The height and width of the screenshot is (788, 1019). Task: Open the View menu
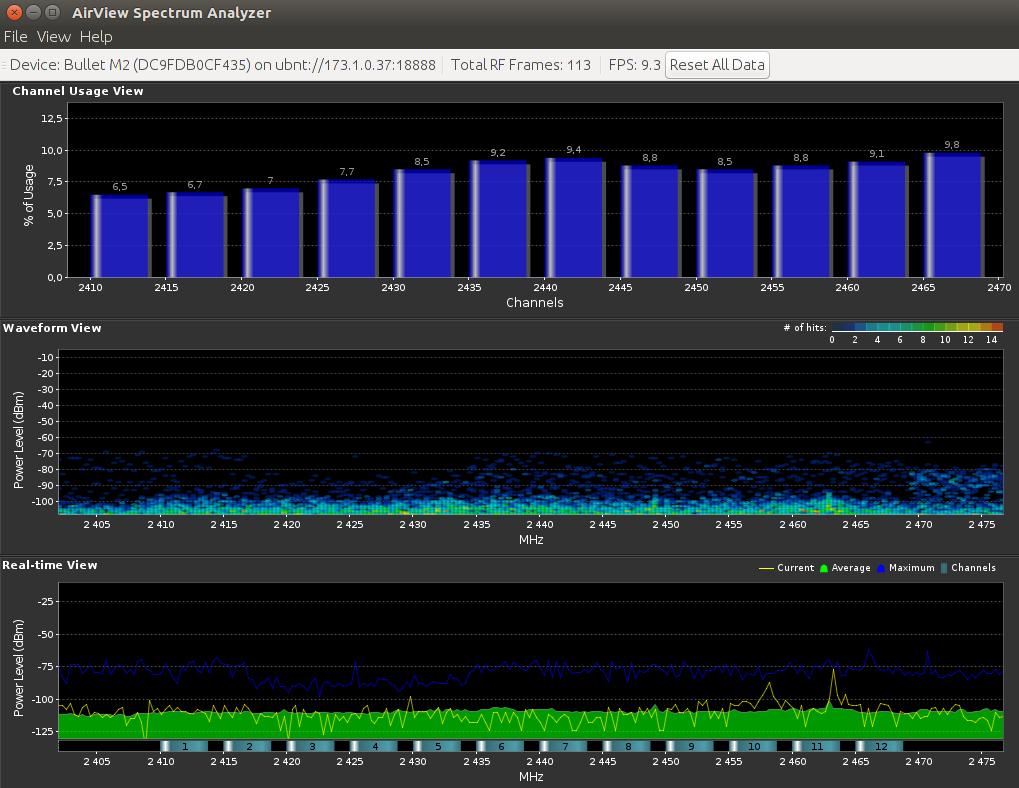[x=53, y=37]
